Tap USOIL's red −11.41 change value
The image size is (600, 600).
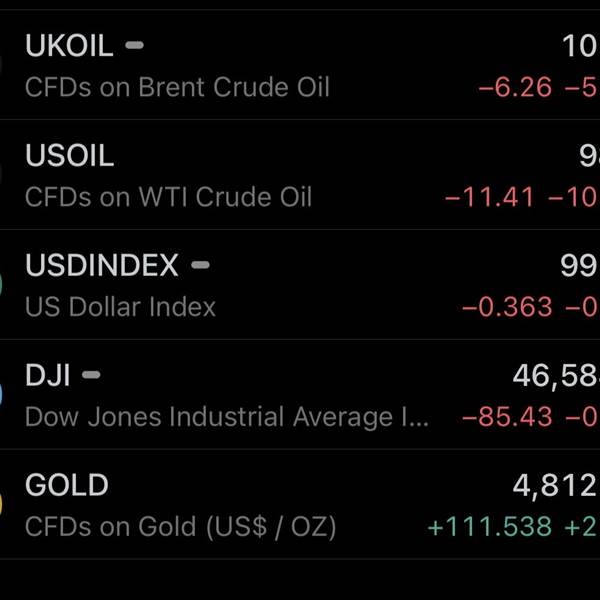click(489, 198)
